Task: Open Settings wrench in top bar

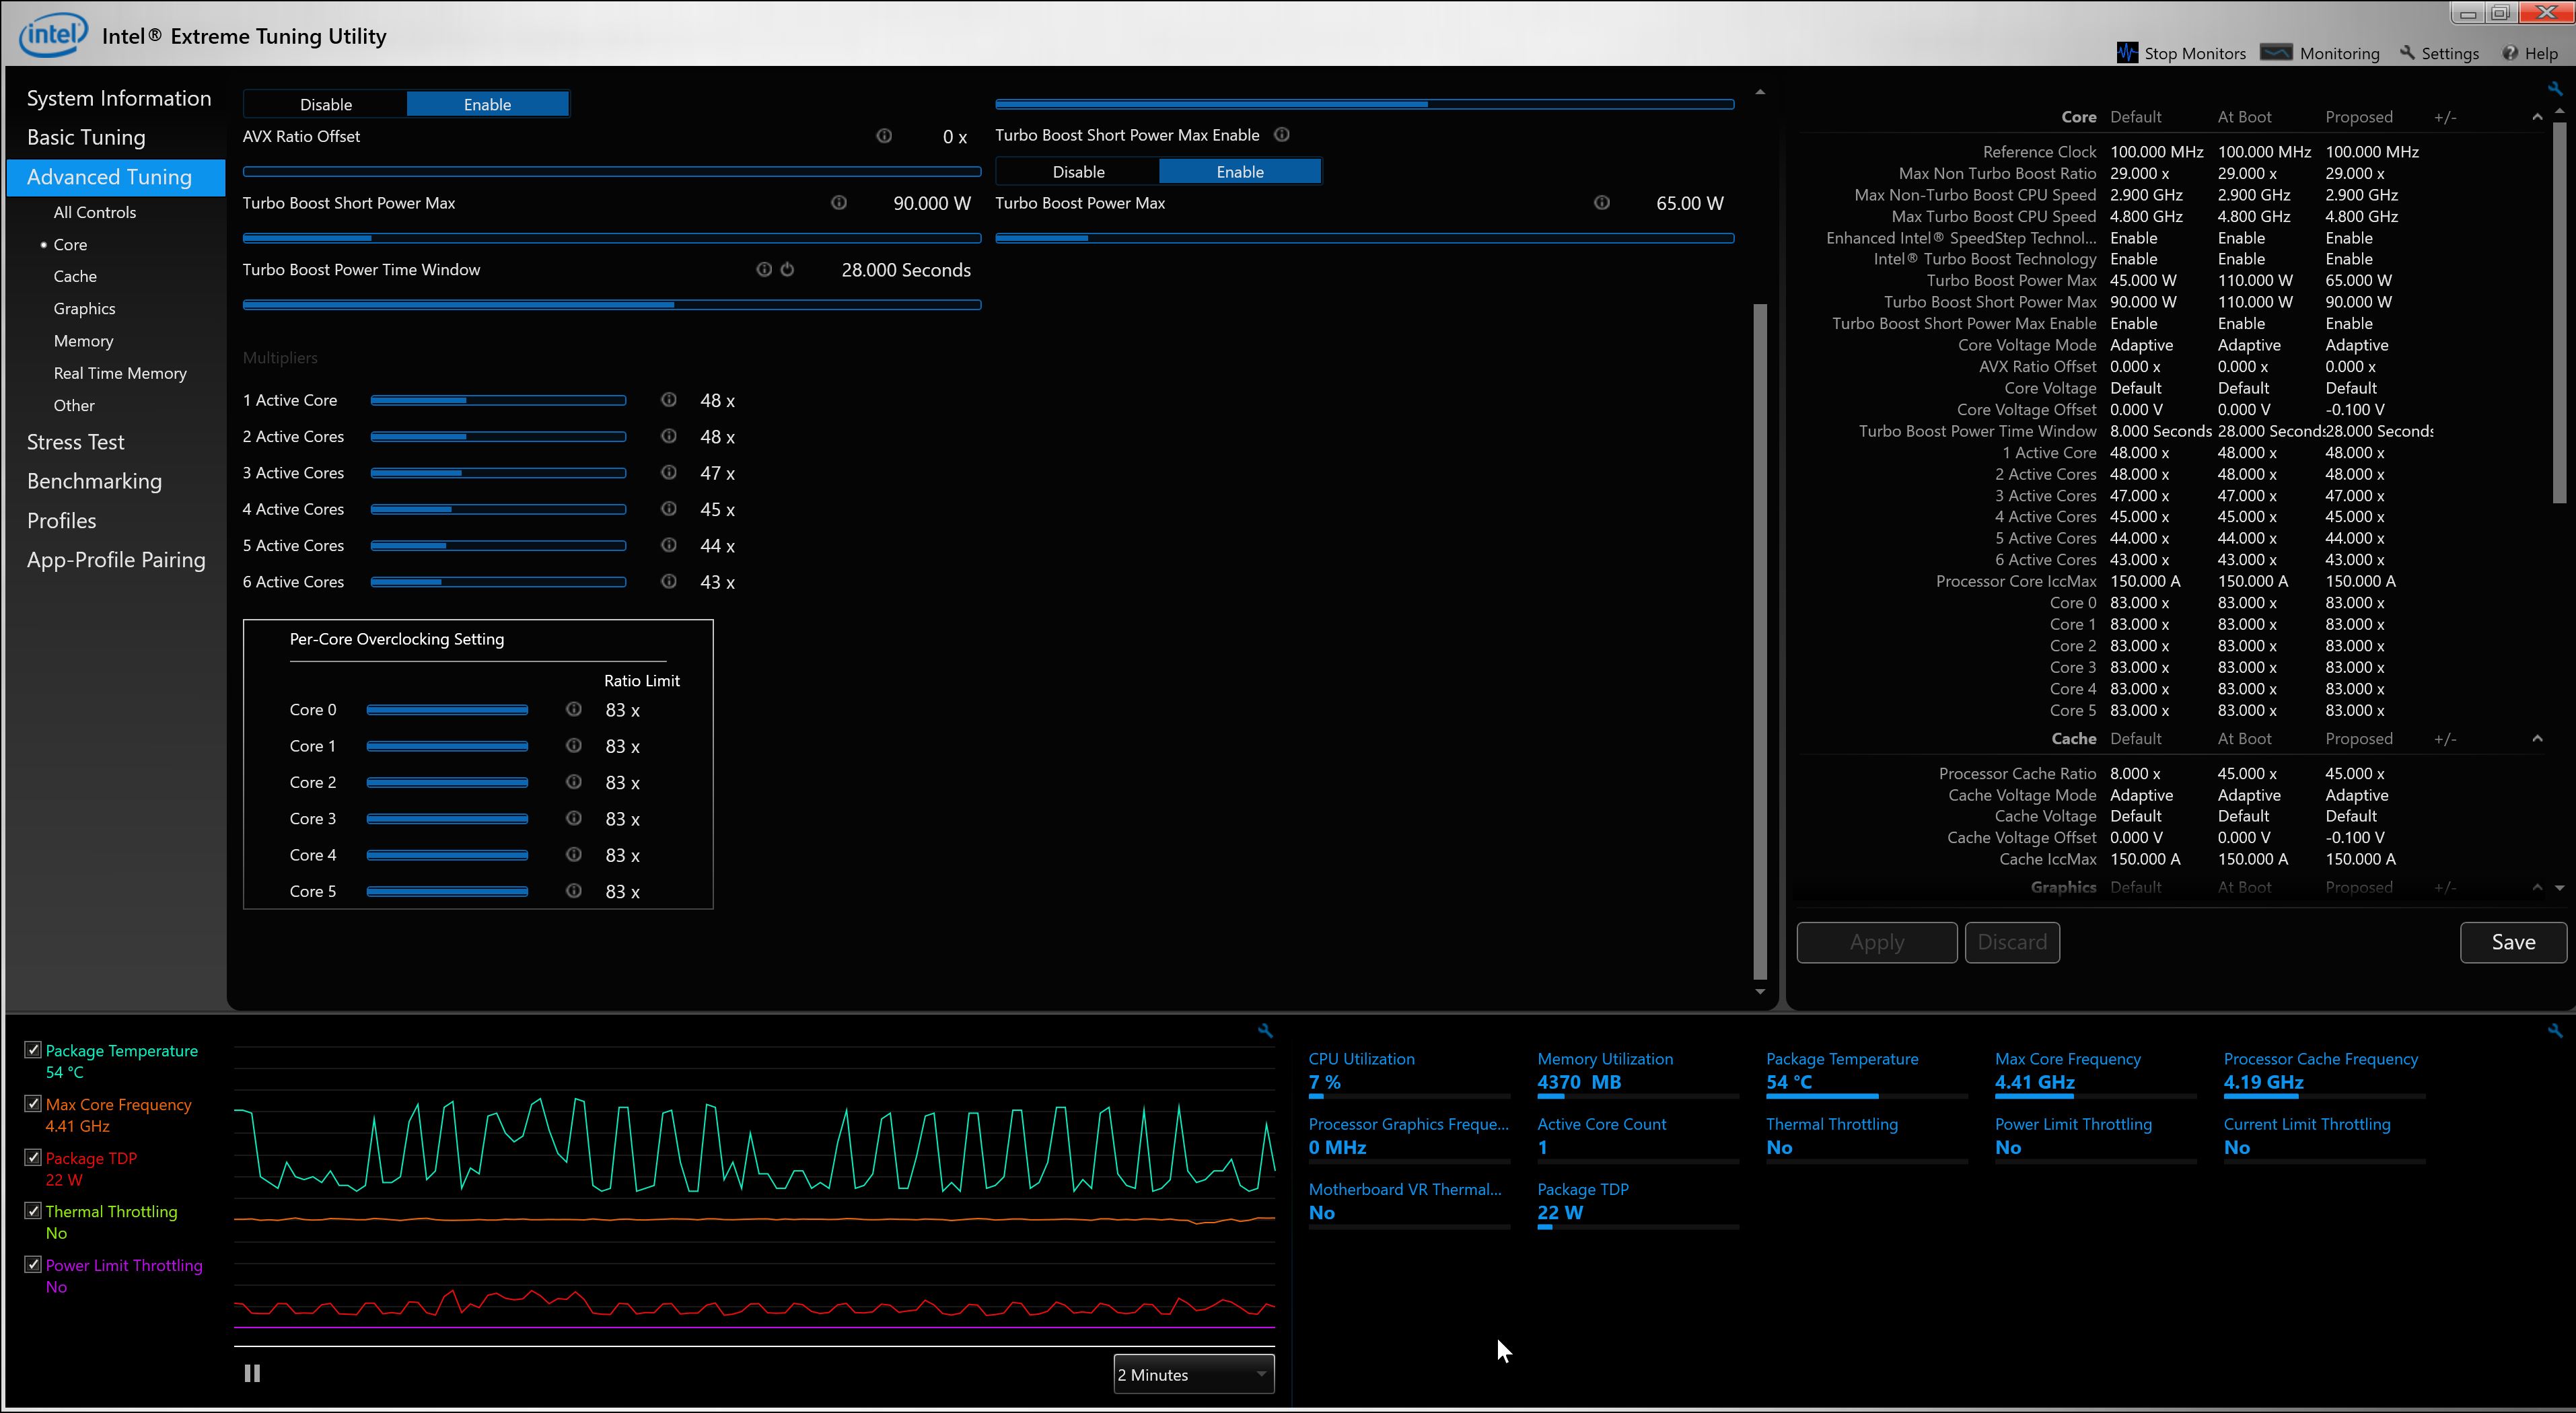Action: click(x=2407, y=53)
